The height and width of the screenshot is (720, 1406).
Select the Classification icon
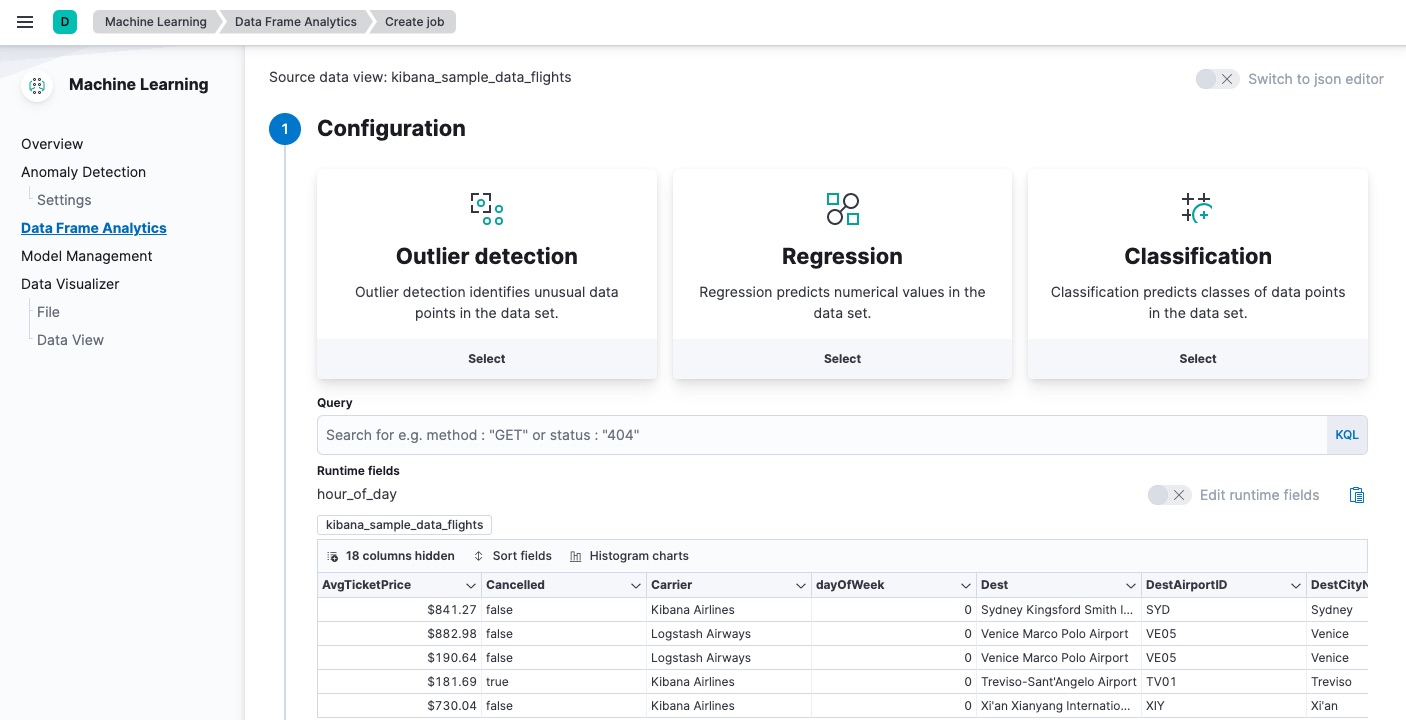click(1197, 208)
